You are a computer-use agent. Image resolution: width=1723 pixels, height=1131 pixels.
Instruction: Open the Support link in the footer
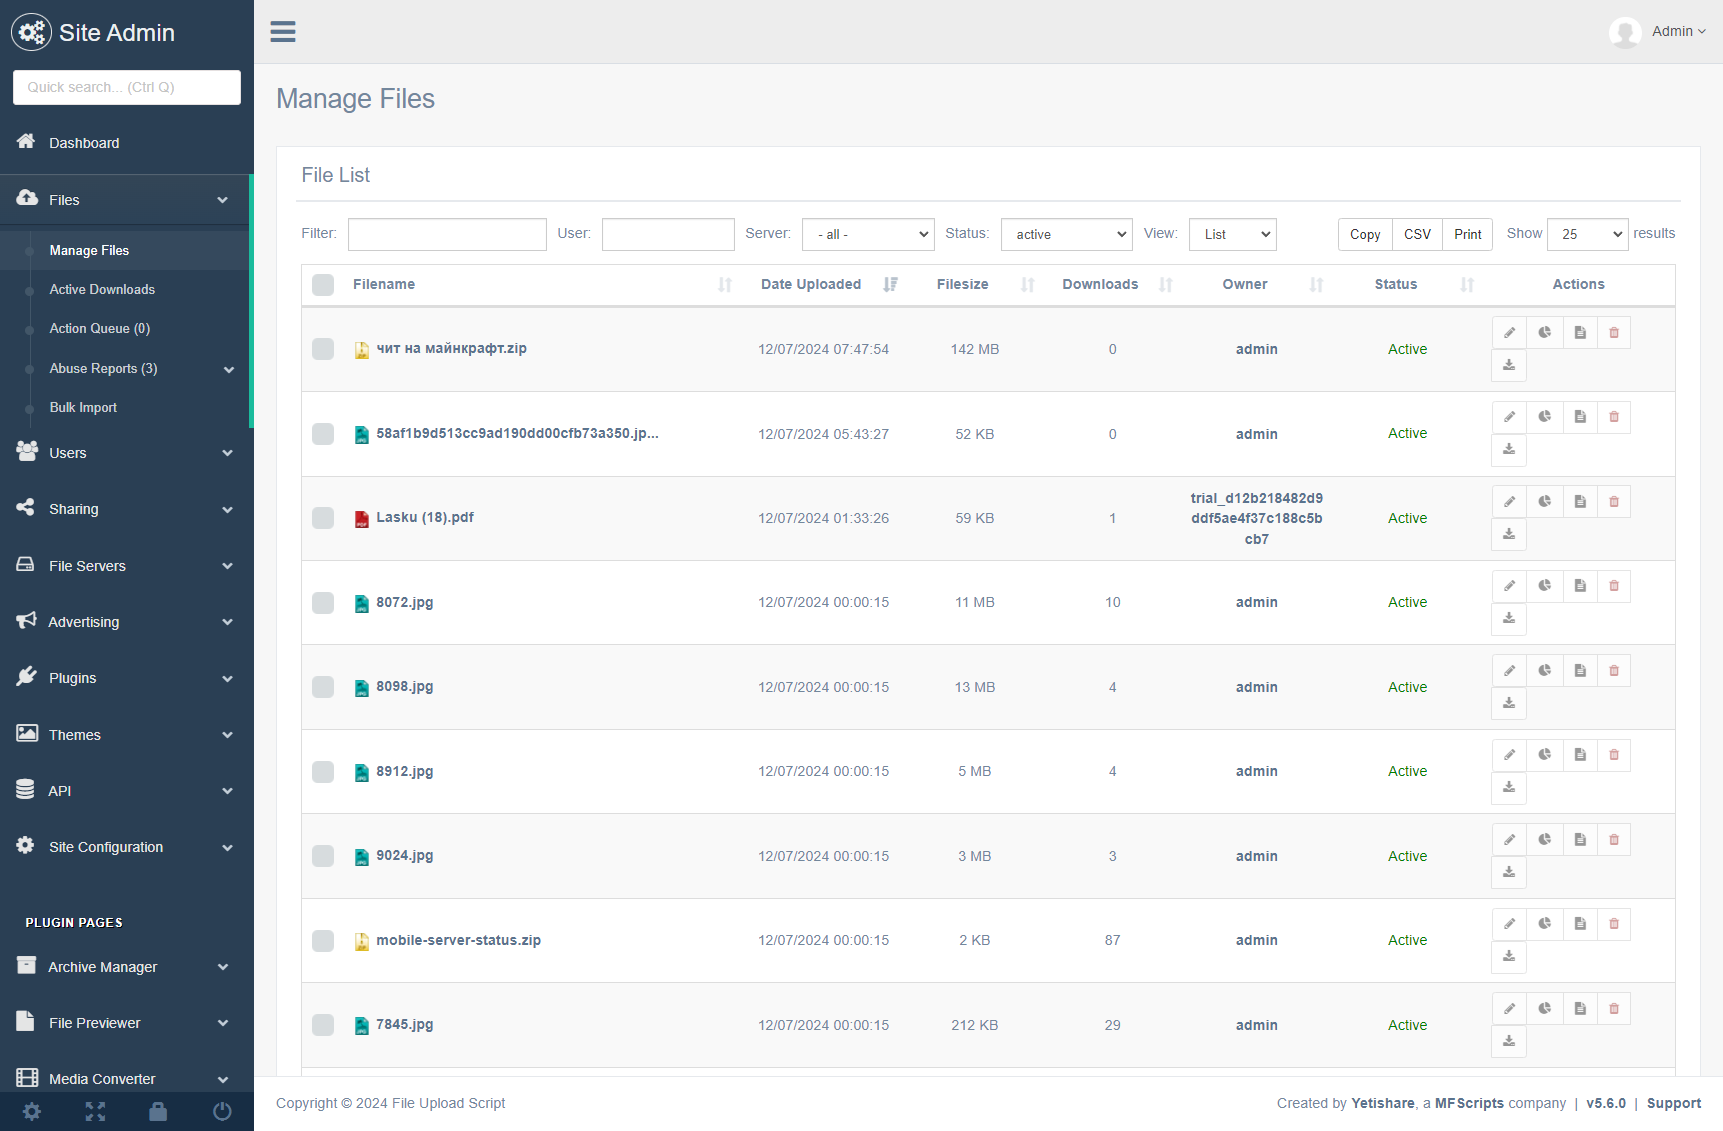(1673, 1103)
